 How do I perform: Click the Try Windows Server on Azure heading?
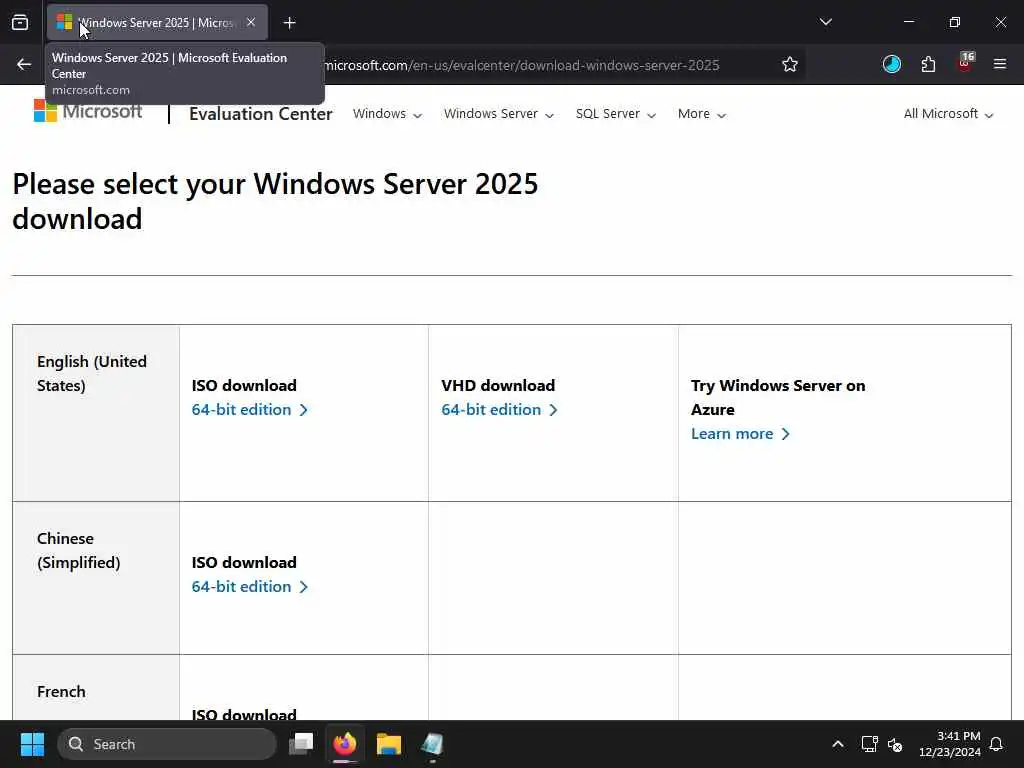[778, 397]
